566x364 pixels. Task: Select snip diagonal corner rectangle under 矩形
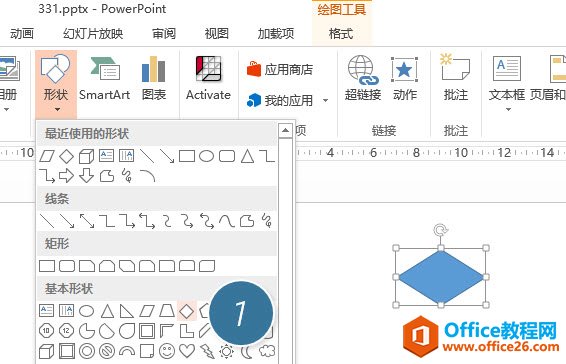tap(127, 266)
